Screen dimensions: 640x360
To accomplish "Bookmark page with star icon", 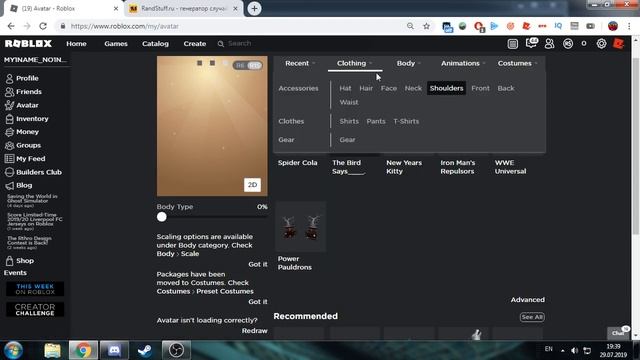I will click(427, 26).
